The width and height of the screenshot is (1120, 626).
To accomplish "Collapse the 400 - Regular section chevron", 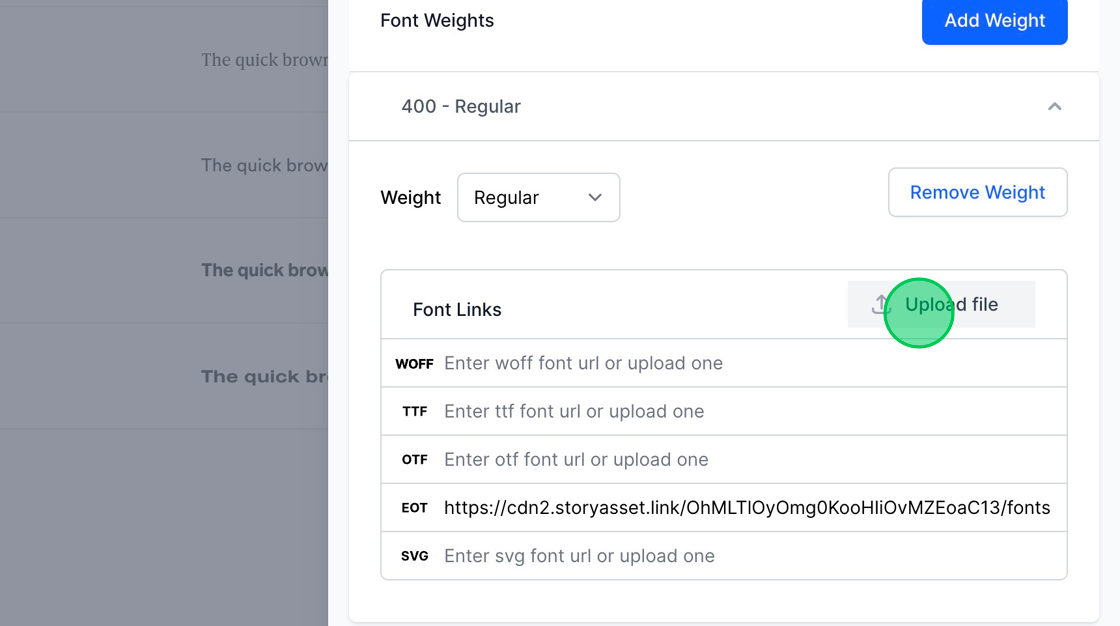I will coord(1054,106).
